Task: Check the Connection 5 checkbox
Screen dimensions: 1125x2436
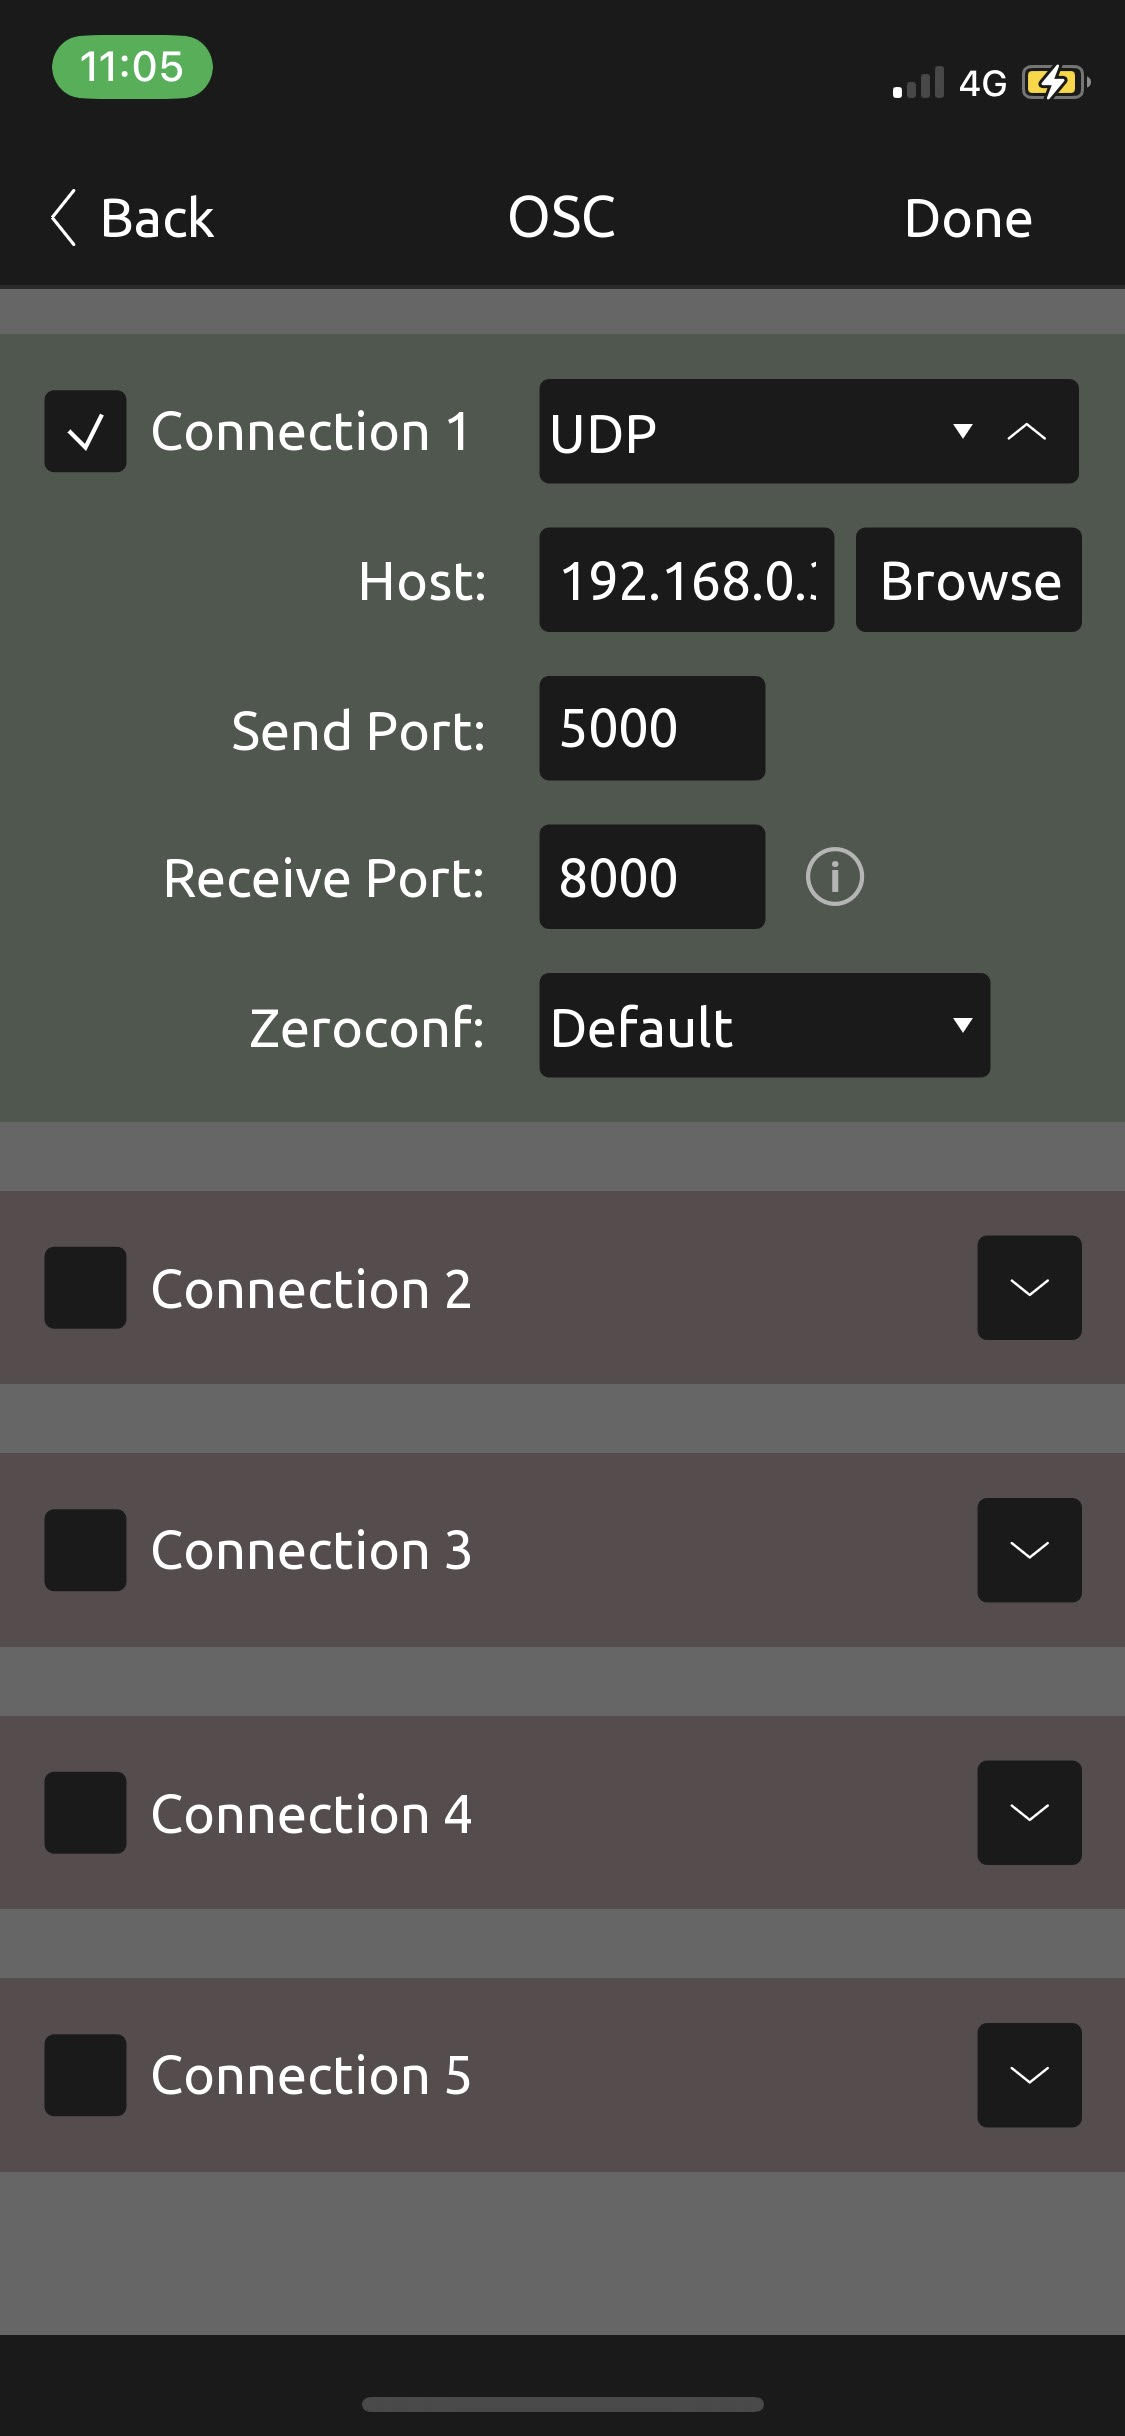Action: click(85, 2075)
